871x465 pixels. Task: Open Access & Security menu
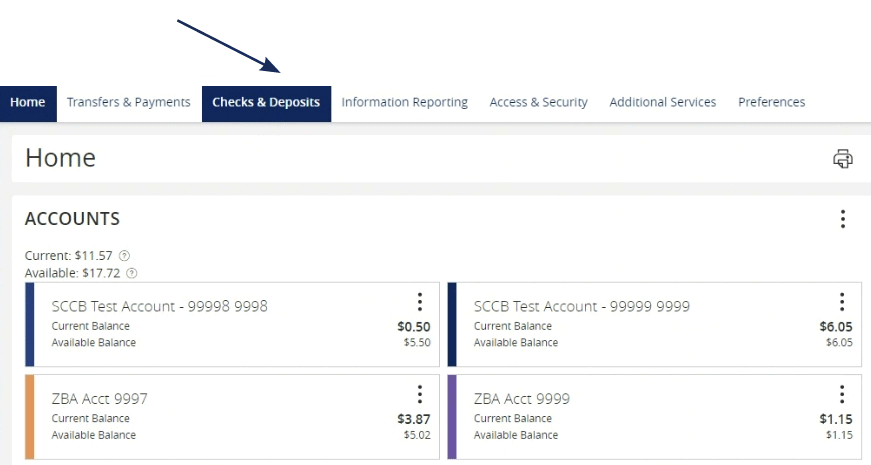[538, 102]
